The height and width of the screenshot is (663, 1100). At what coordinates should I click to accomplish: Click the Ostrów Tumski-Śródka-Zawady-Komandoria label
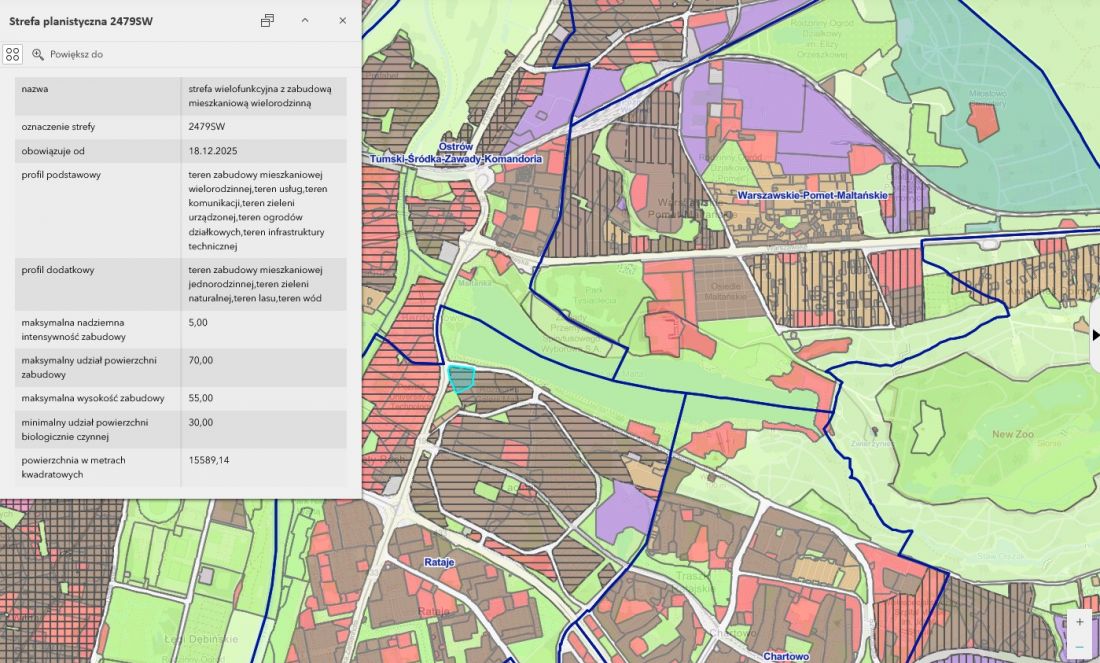point(456,153)
